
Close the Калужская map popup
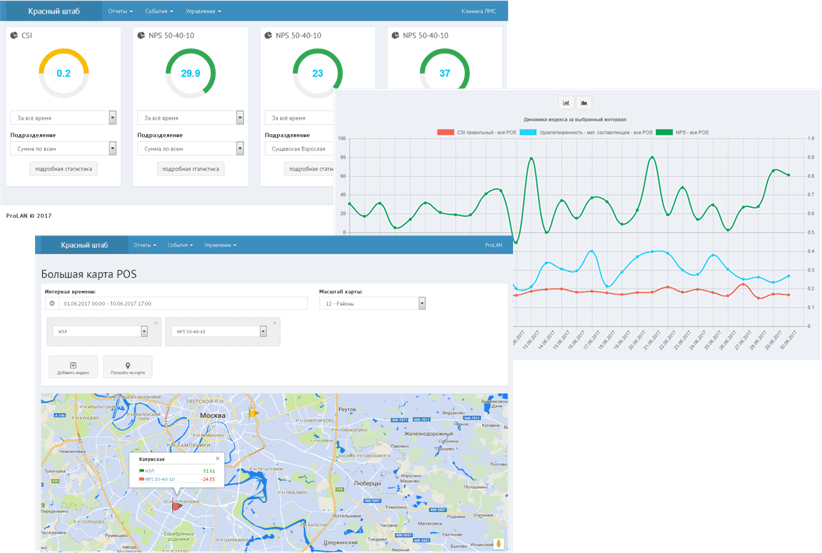coord(218,458)
